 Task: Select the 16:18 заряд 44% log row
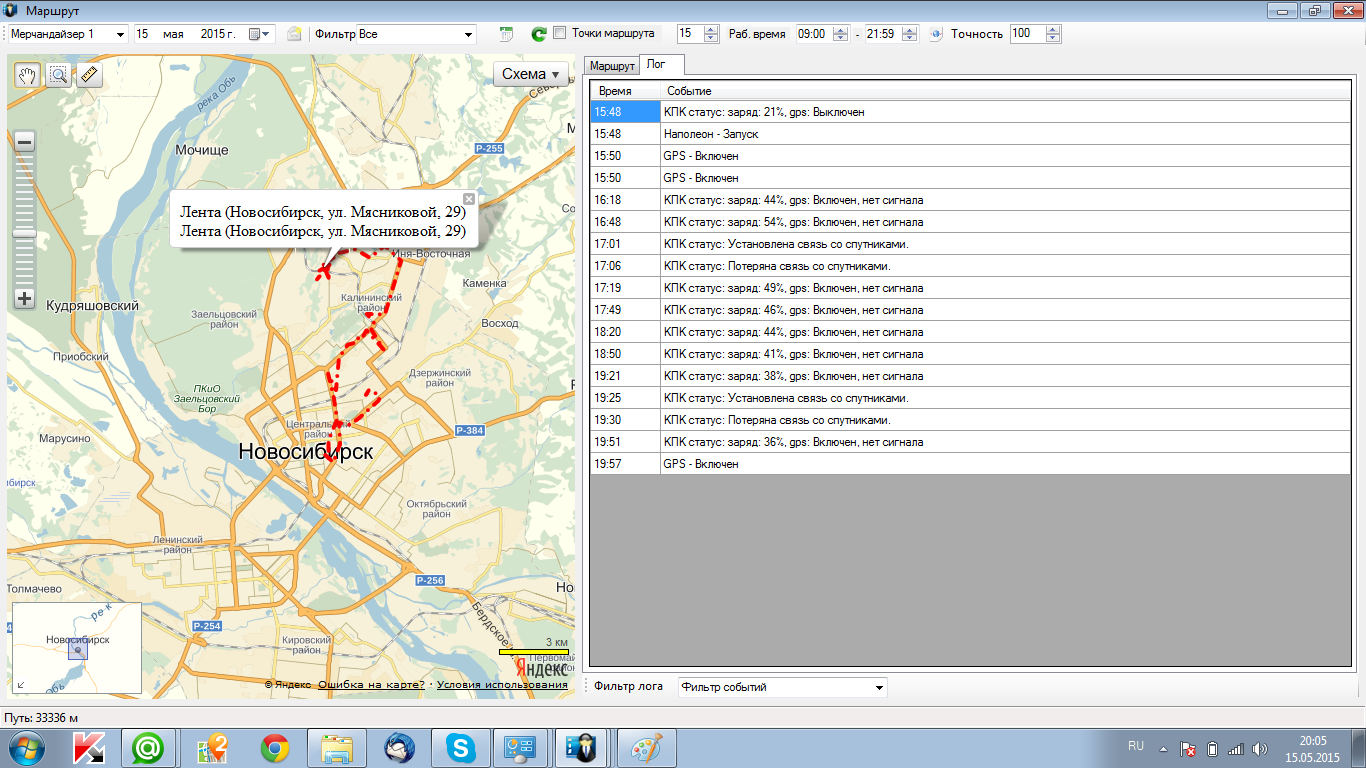tap(970, 200)
